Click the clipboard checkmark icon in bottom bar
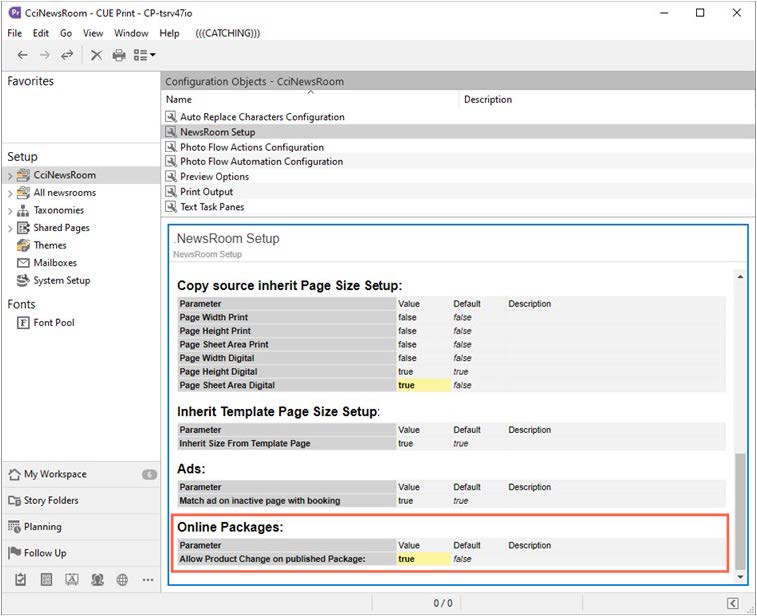 tap(21, 579)
